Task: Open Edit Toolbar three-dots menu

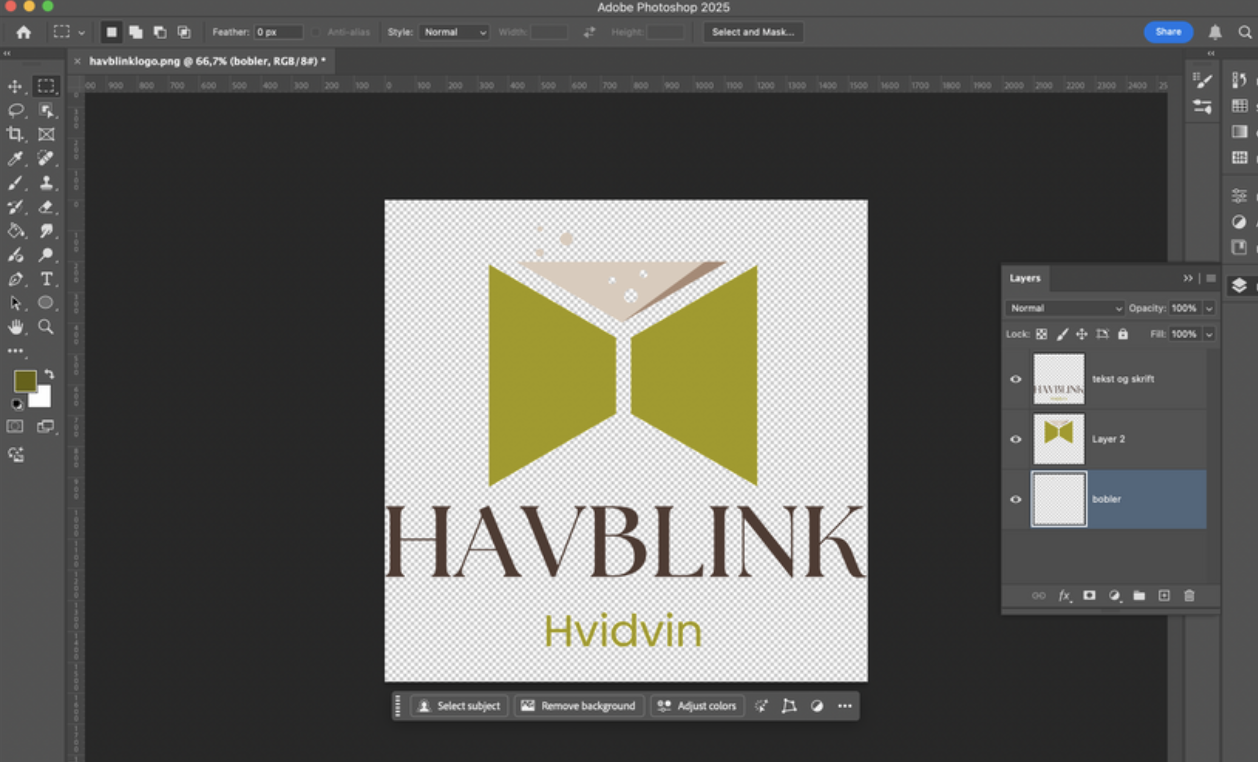Action: (15, 351)
